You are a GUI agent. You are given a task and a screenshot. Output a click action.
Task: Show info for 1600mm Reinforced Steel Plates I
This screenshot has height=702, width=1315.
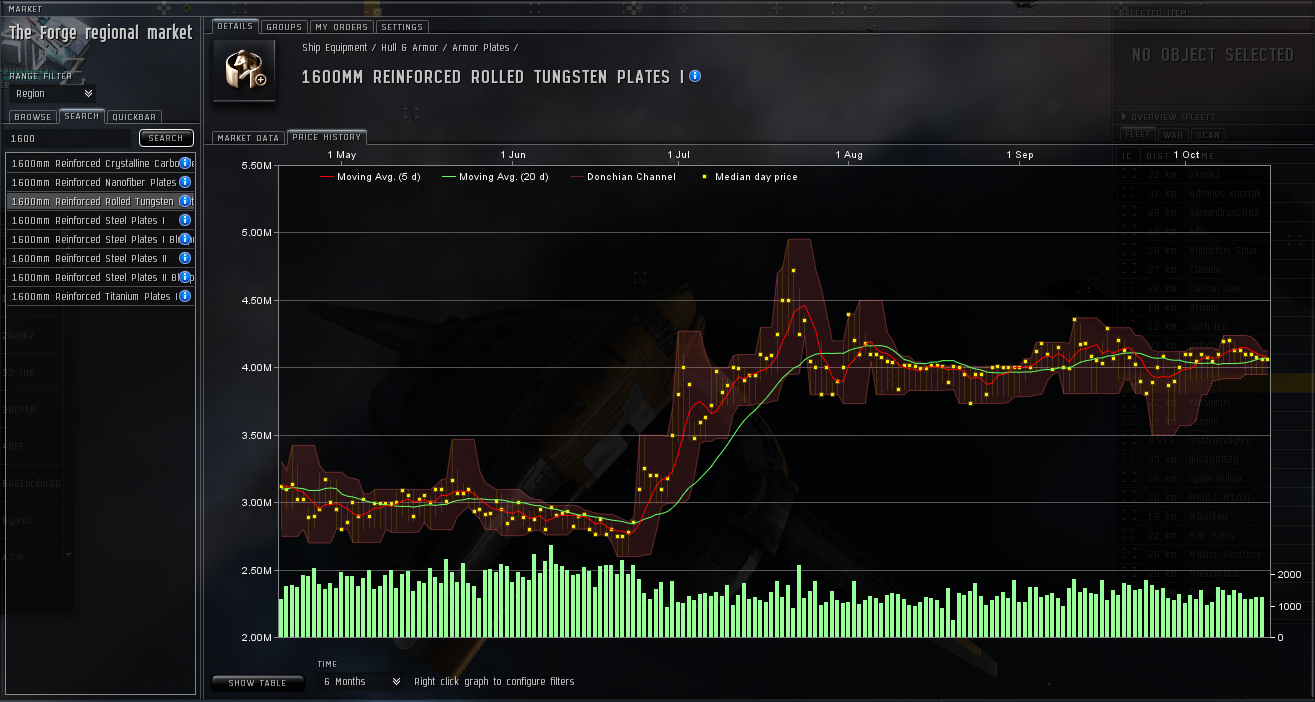[185, 220]
